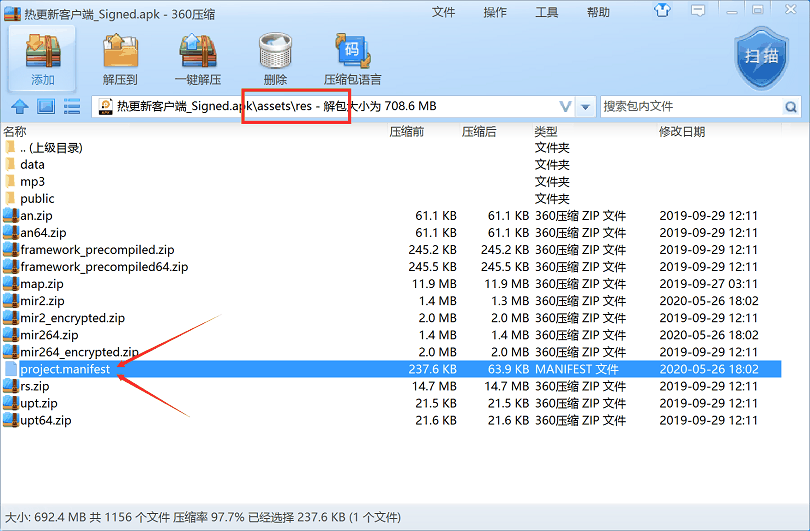The height and width of the screenshot is (531, 810).
Task: Click the 解压到 (Extract to) icon
Action: pyautogui.click(x=120, y=58)
